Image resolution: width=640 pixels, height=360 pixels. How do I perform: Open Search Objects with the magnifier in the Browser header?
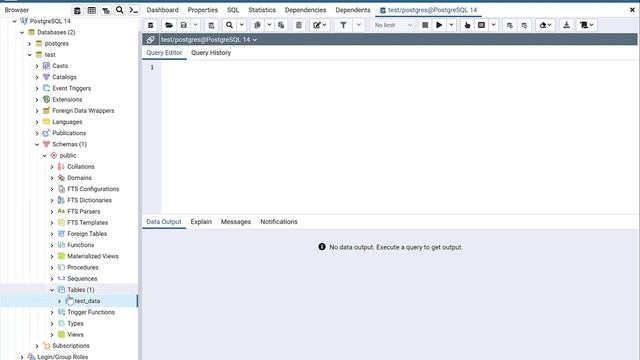[120, 10]
